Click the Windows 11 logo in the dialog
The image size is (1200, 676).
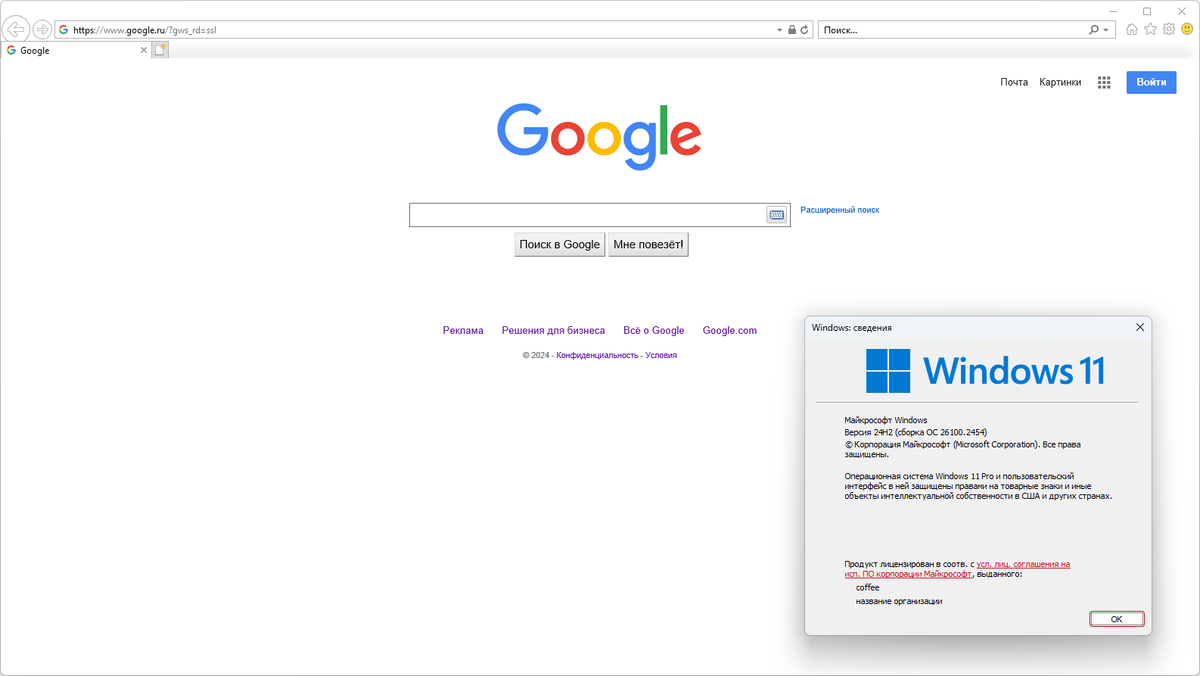pyautogui.click(x=985, y=371)
